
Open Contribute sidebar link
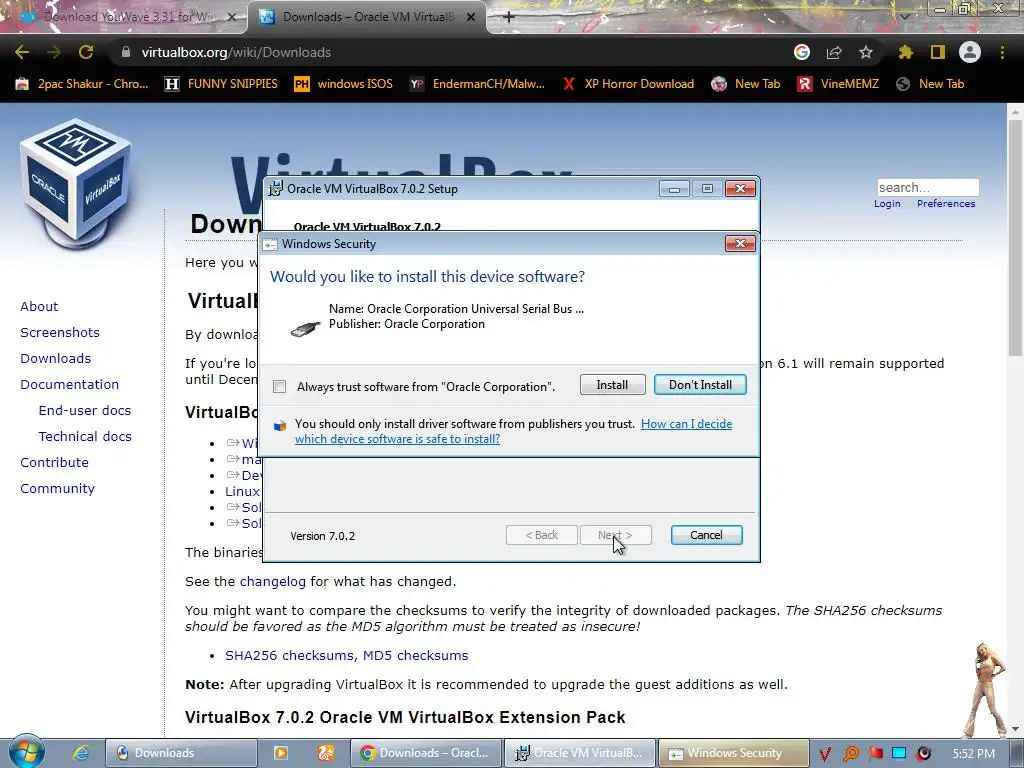[54, 462]
